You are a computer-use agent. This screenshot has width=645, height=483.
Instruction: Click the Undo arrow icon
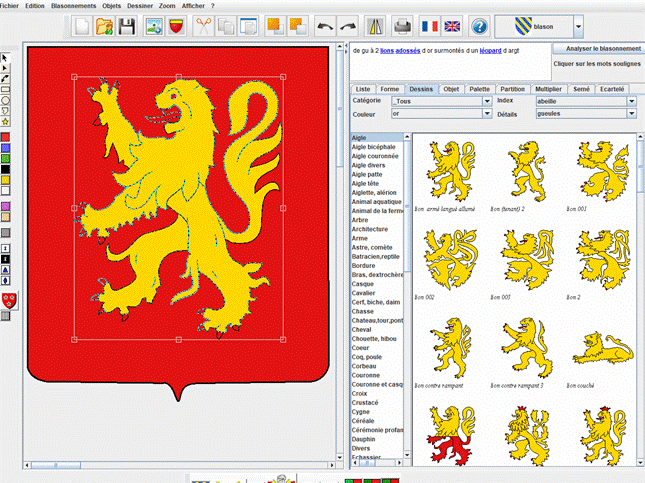326,26
